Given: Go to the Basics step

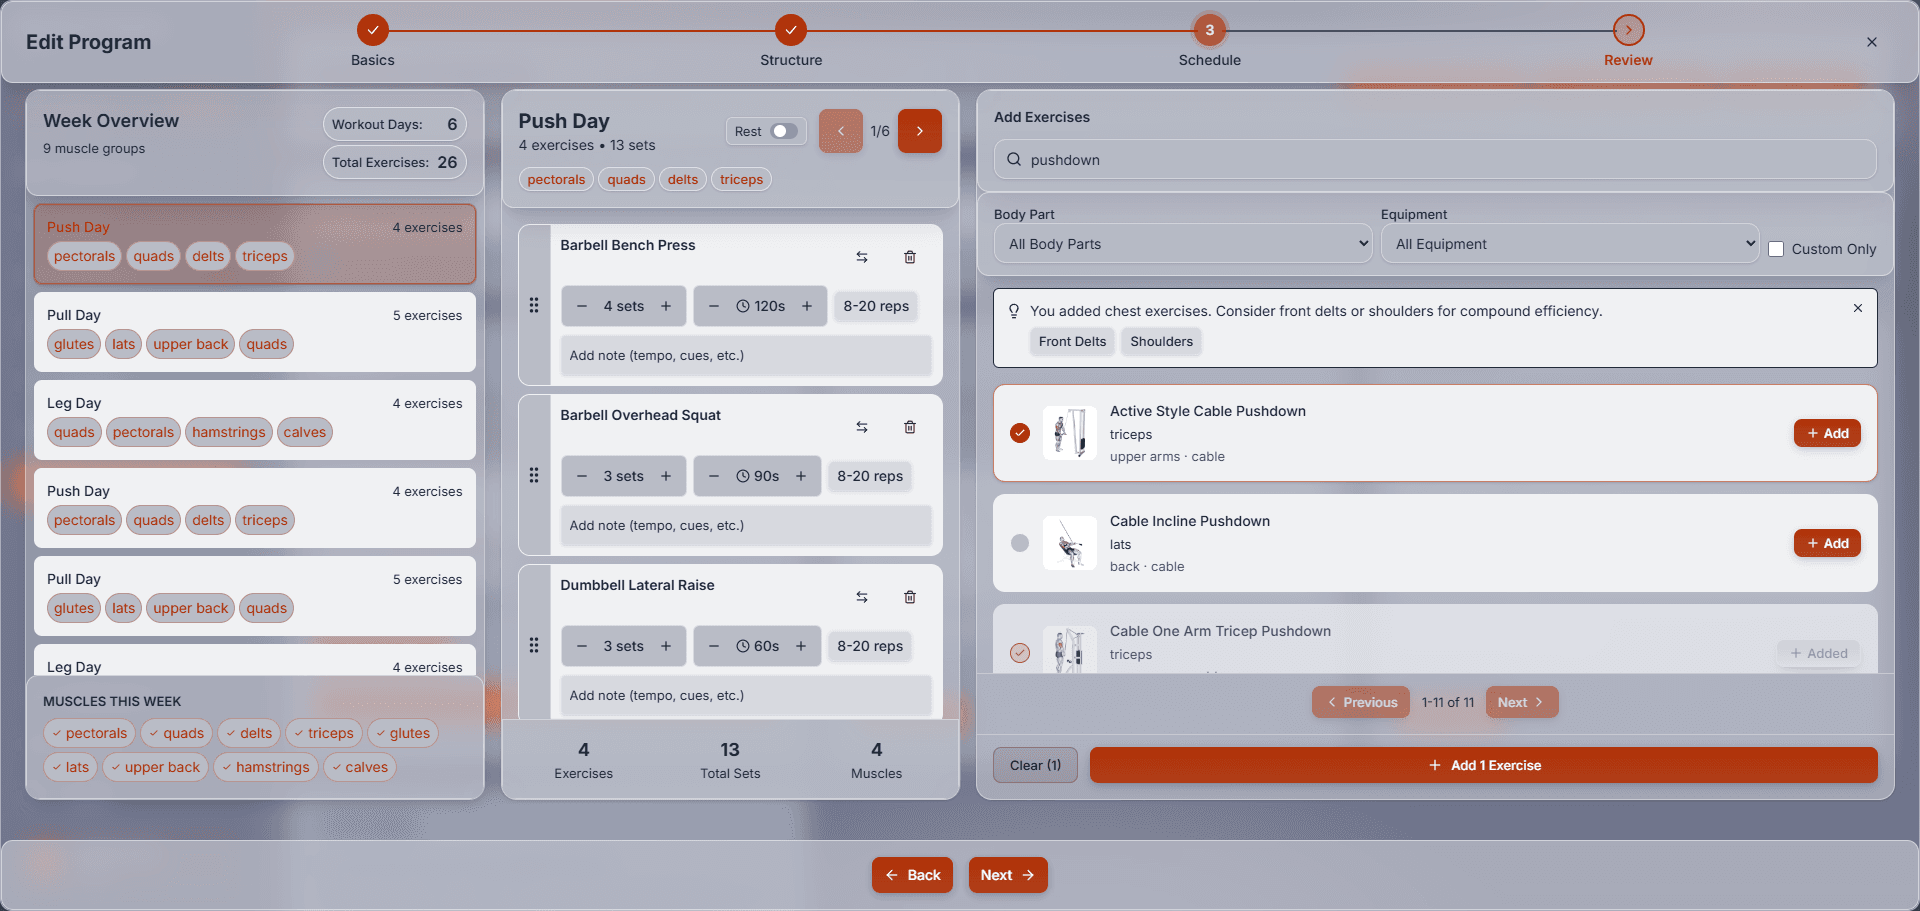Looking at the screenshot, I should pos(372,30).
